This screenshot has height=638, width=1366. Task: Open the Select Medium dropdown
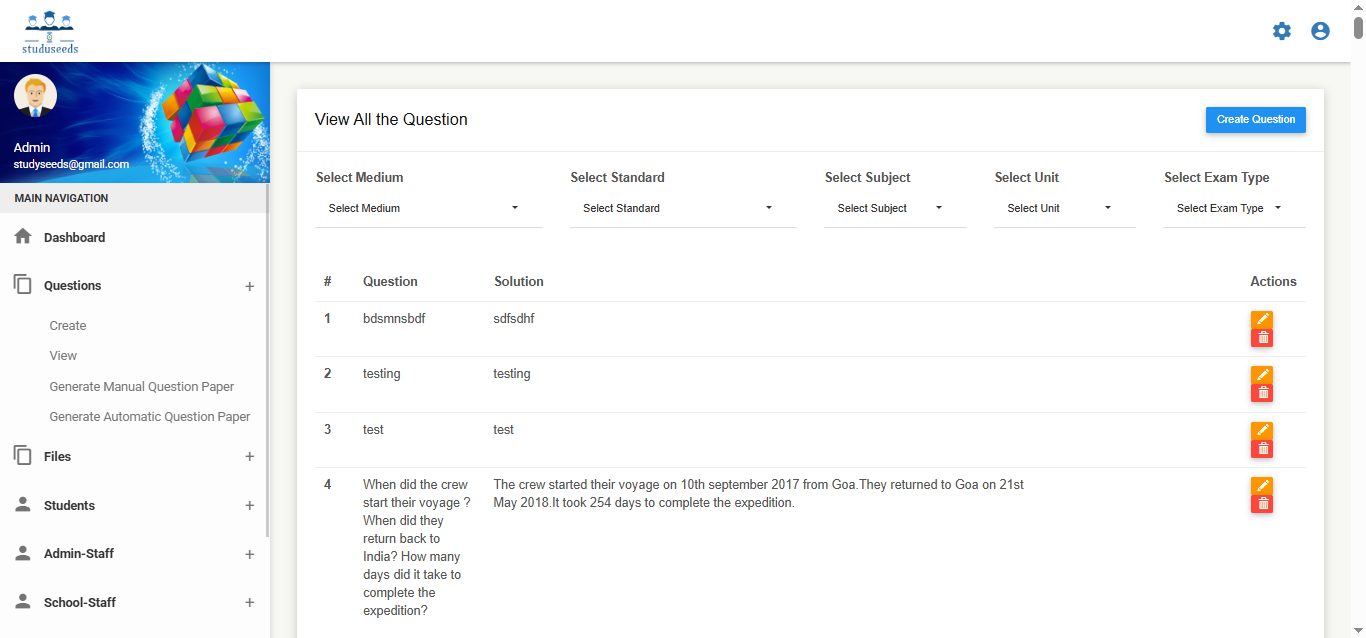click(428, 208)
